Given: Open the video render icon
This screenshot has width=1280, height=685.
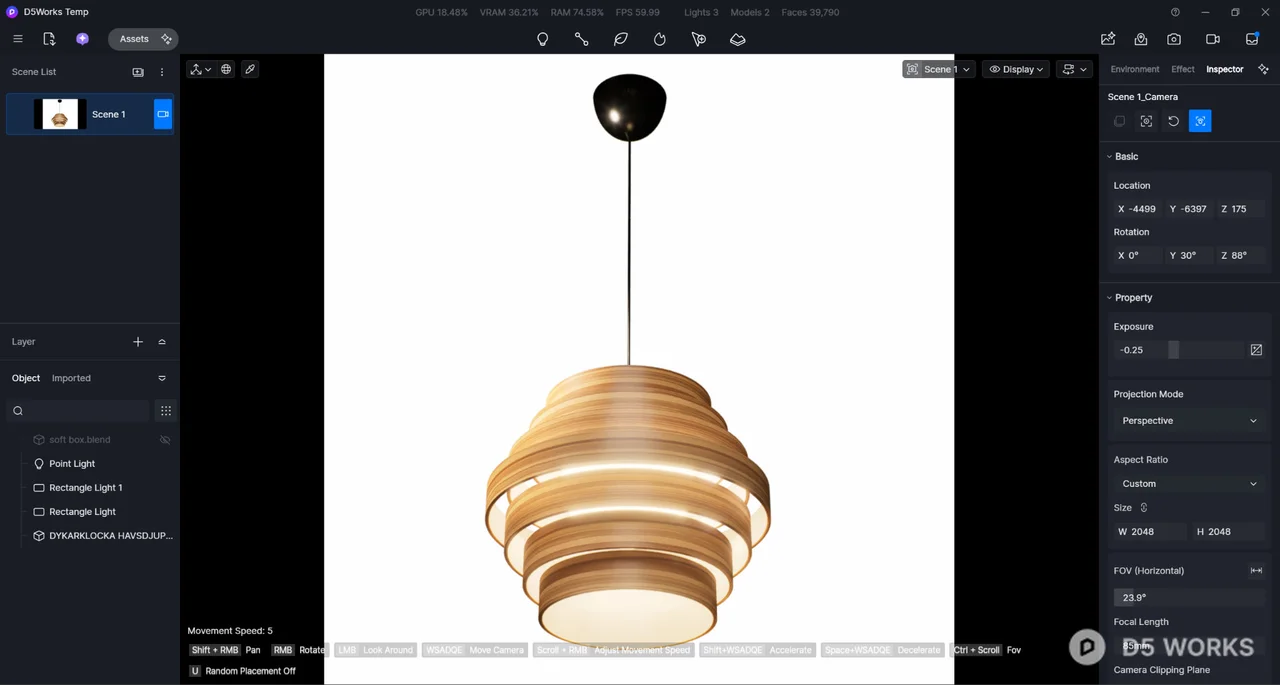Looking at the screenshot, I should tap(1213, 39).
